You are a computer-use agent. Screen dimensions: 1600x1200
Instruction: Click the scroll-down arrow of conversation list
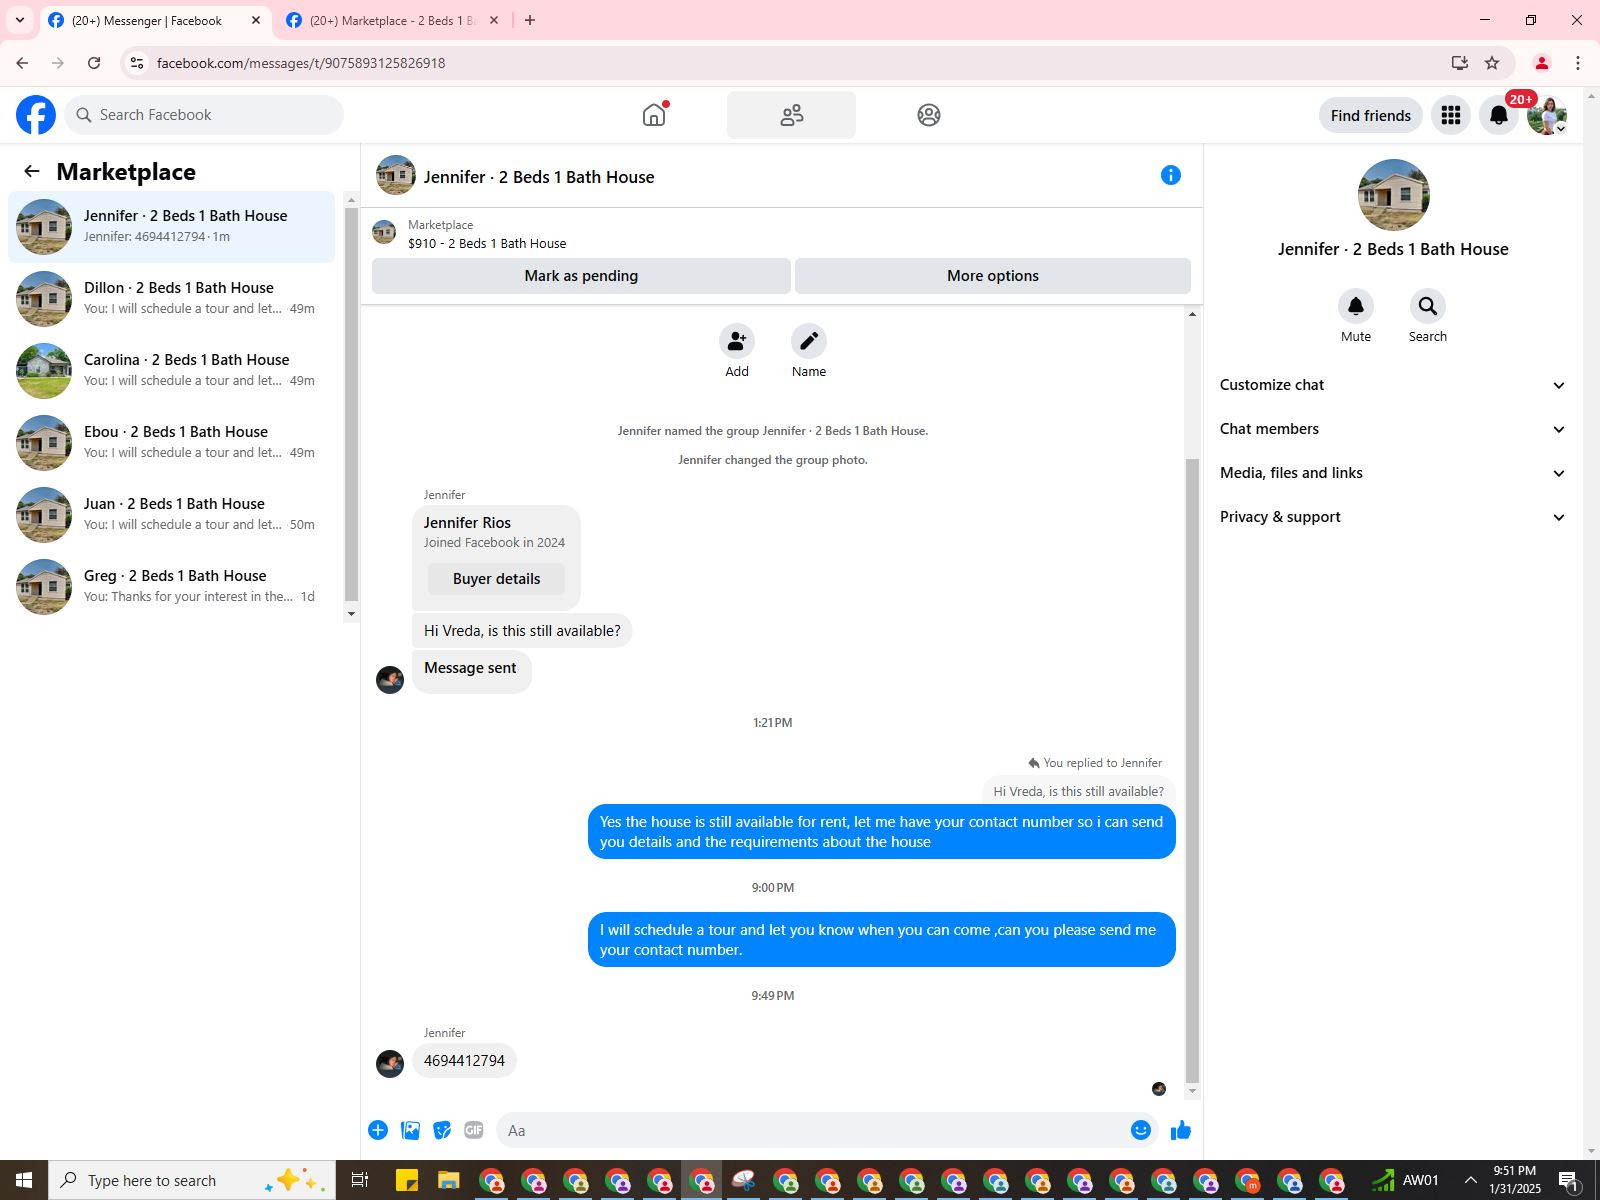point(351,614)
